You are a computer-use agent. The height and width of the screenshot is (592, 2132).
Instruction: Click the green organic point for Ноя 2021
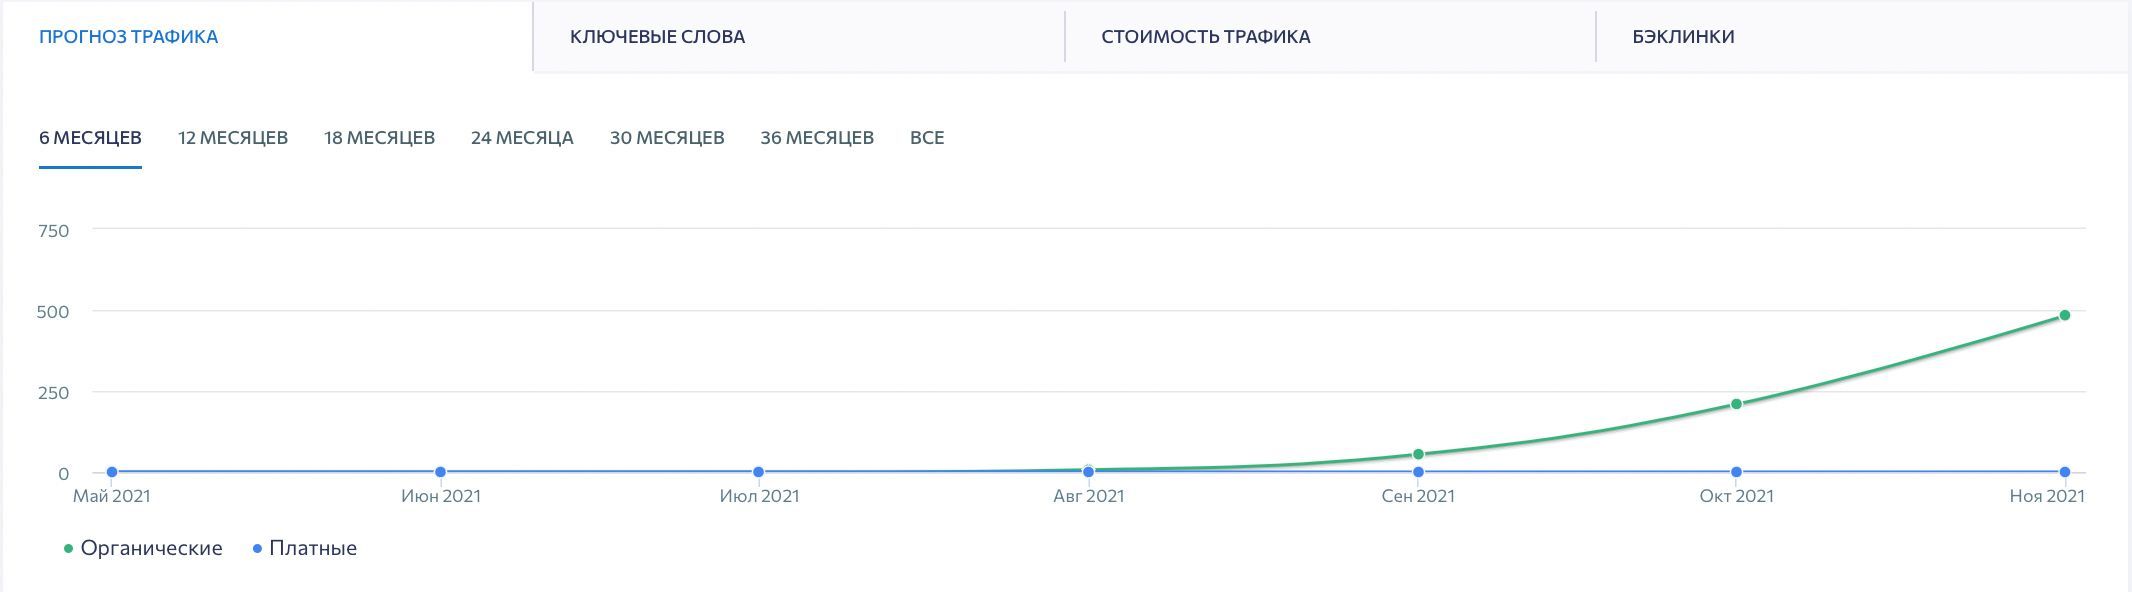2064,316
